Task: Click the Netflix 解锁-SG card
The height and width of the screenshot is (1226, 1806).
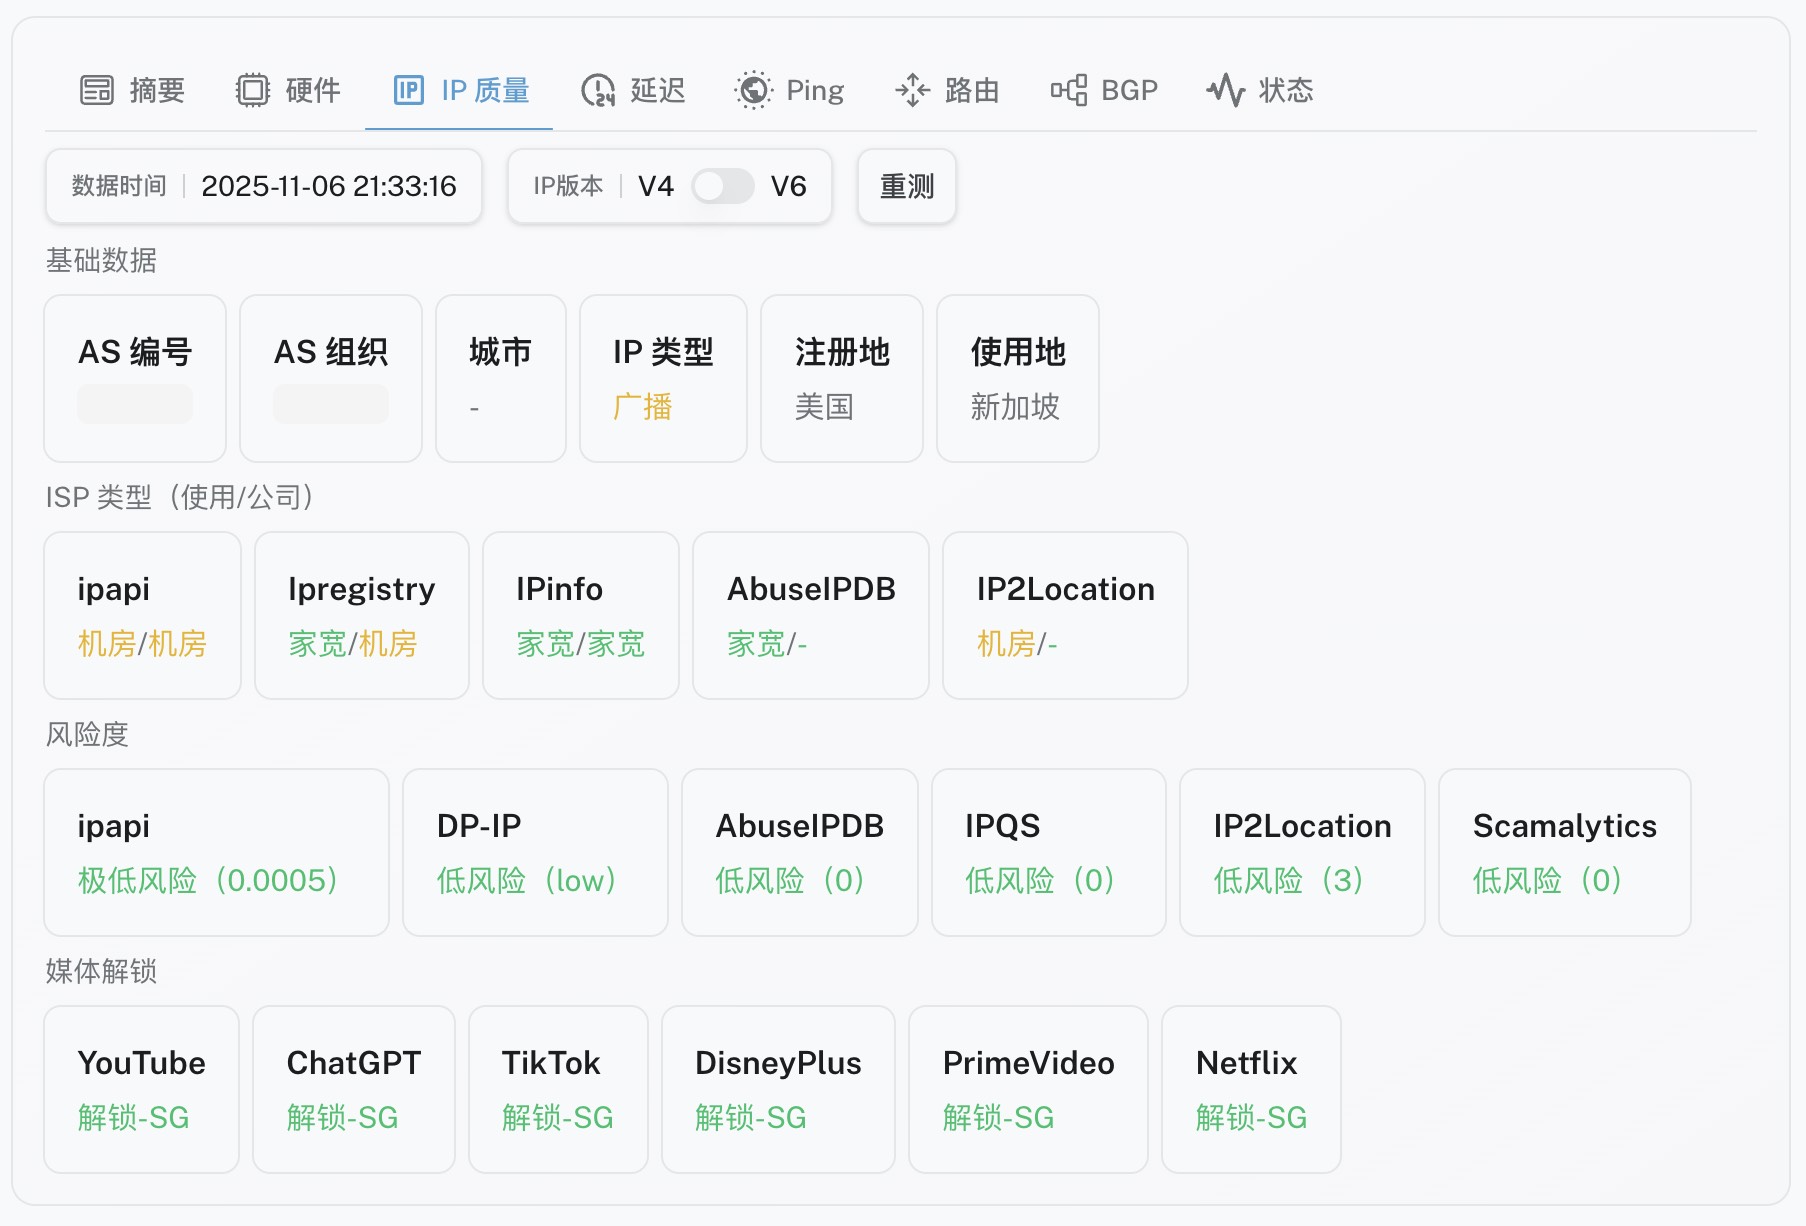Action: [x=1251, y=1089]
